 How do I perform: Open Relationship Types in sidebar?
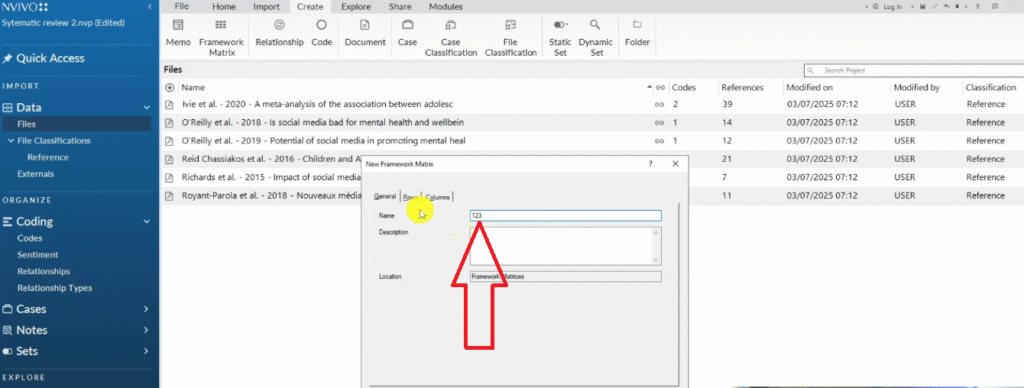55,288
